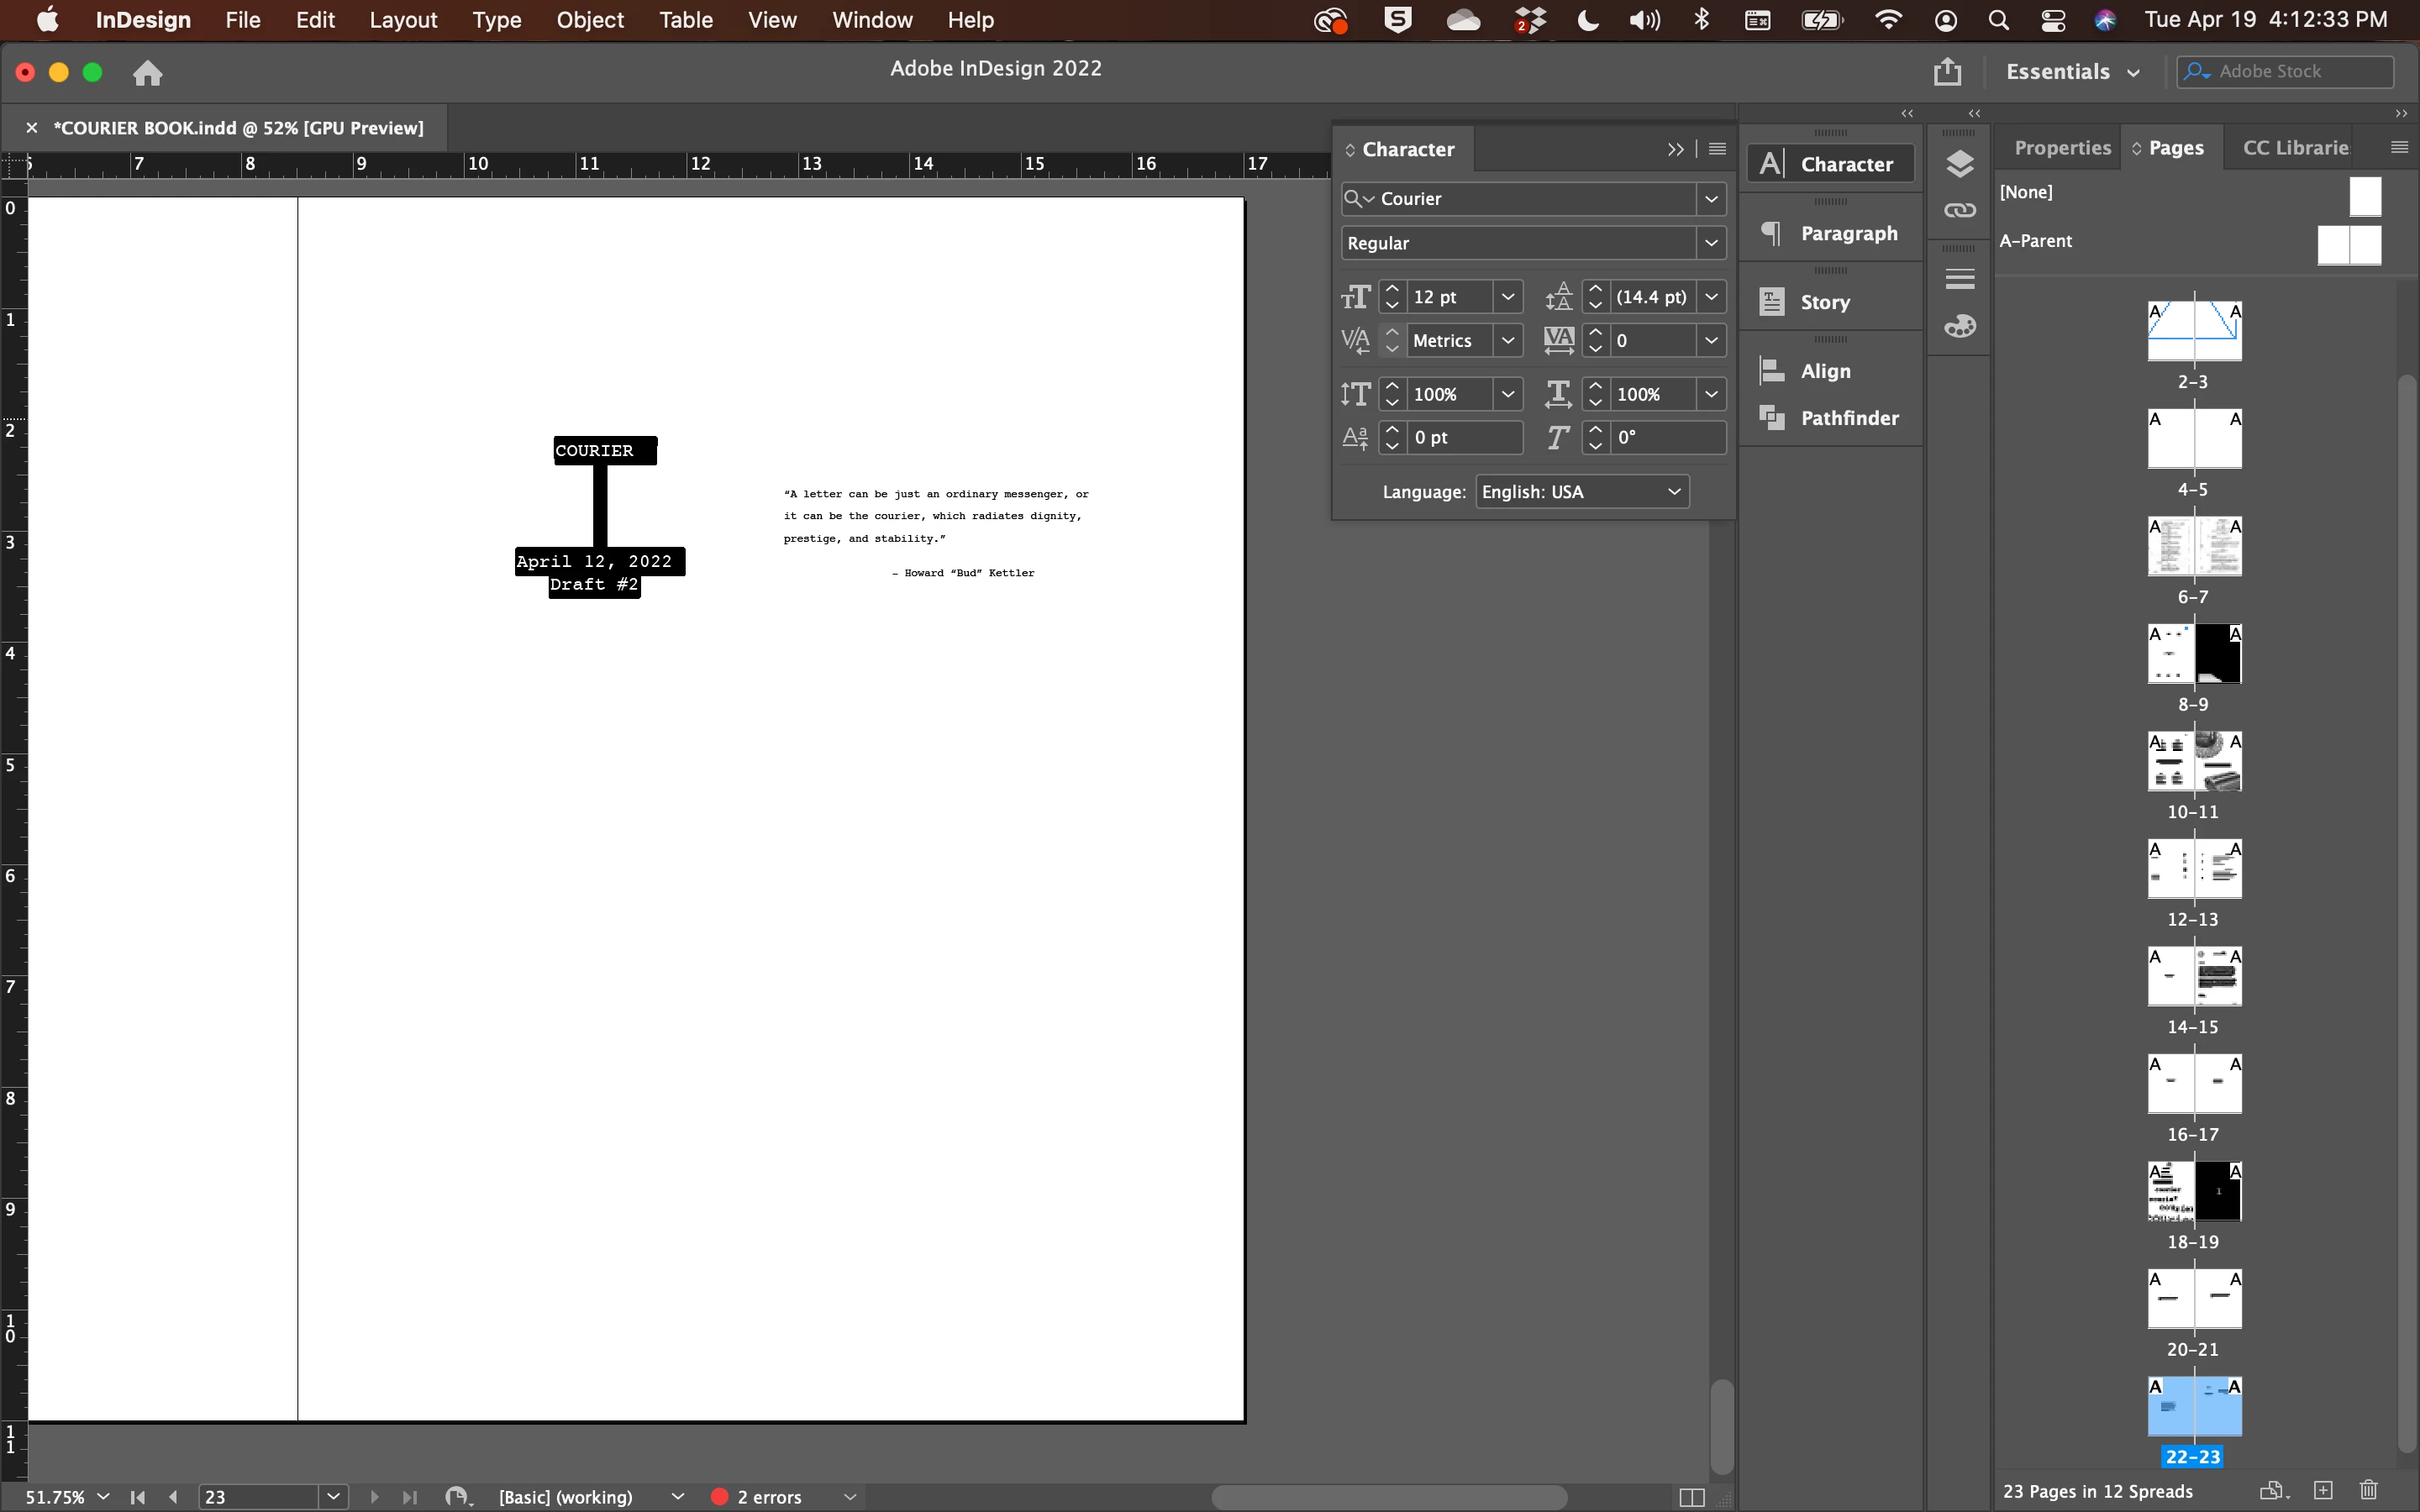The image size is (2420, 1512).
Task: Select the 8-9 spread thumbnail
Action: click(x=2193, y=654)
